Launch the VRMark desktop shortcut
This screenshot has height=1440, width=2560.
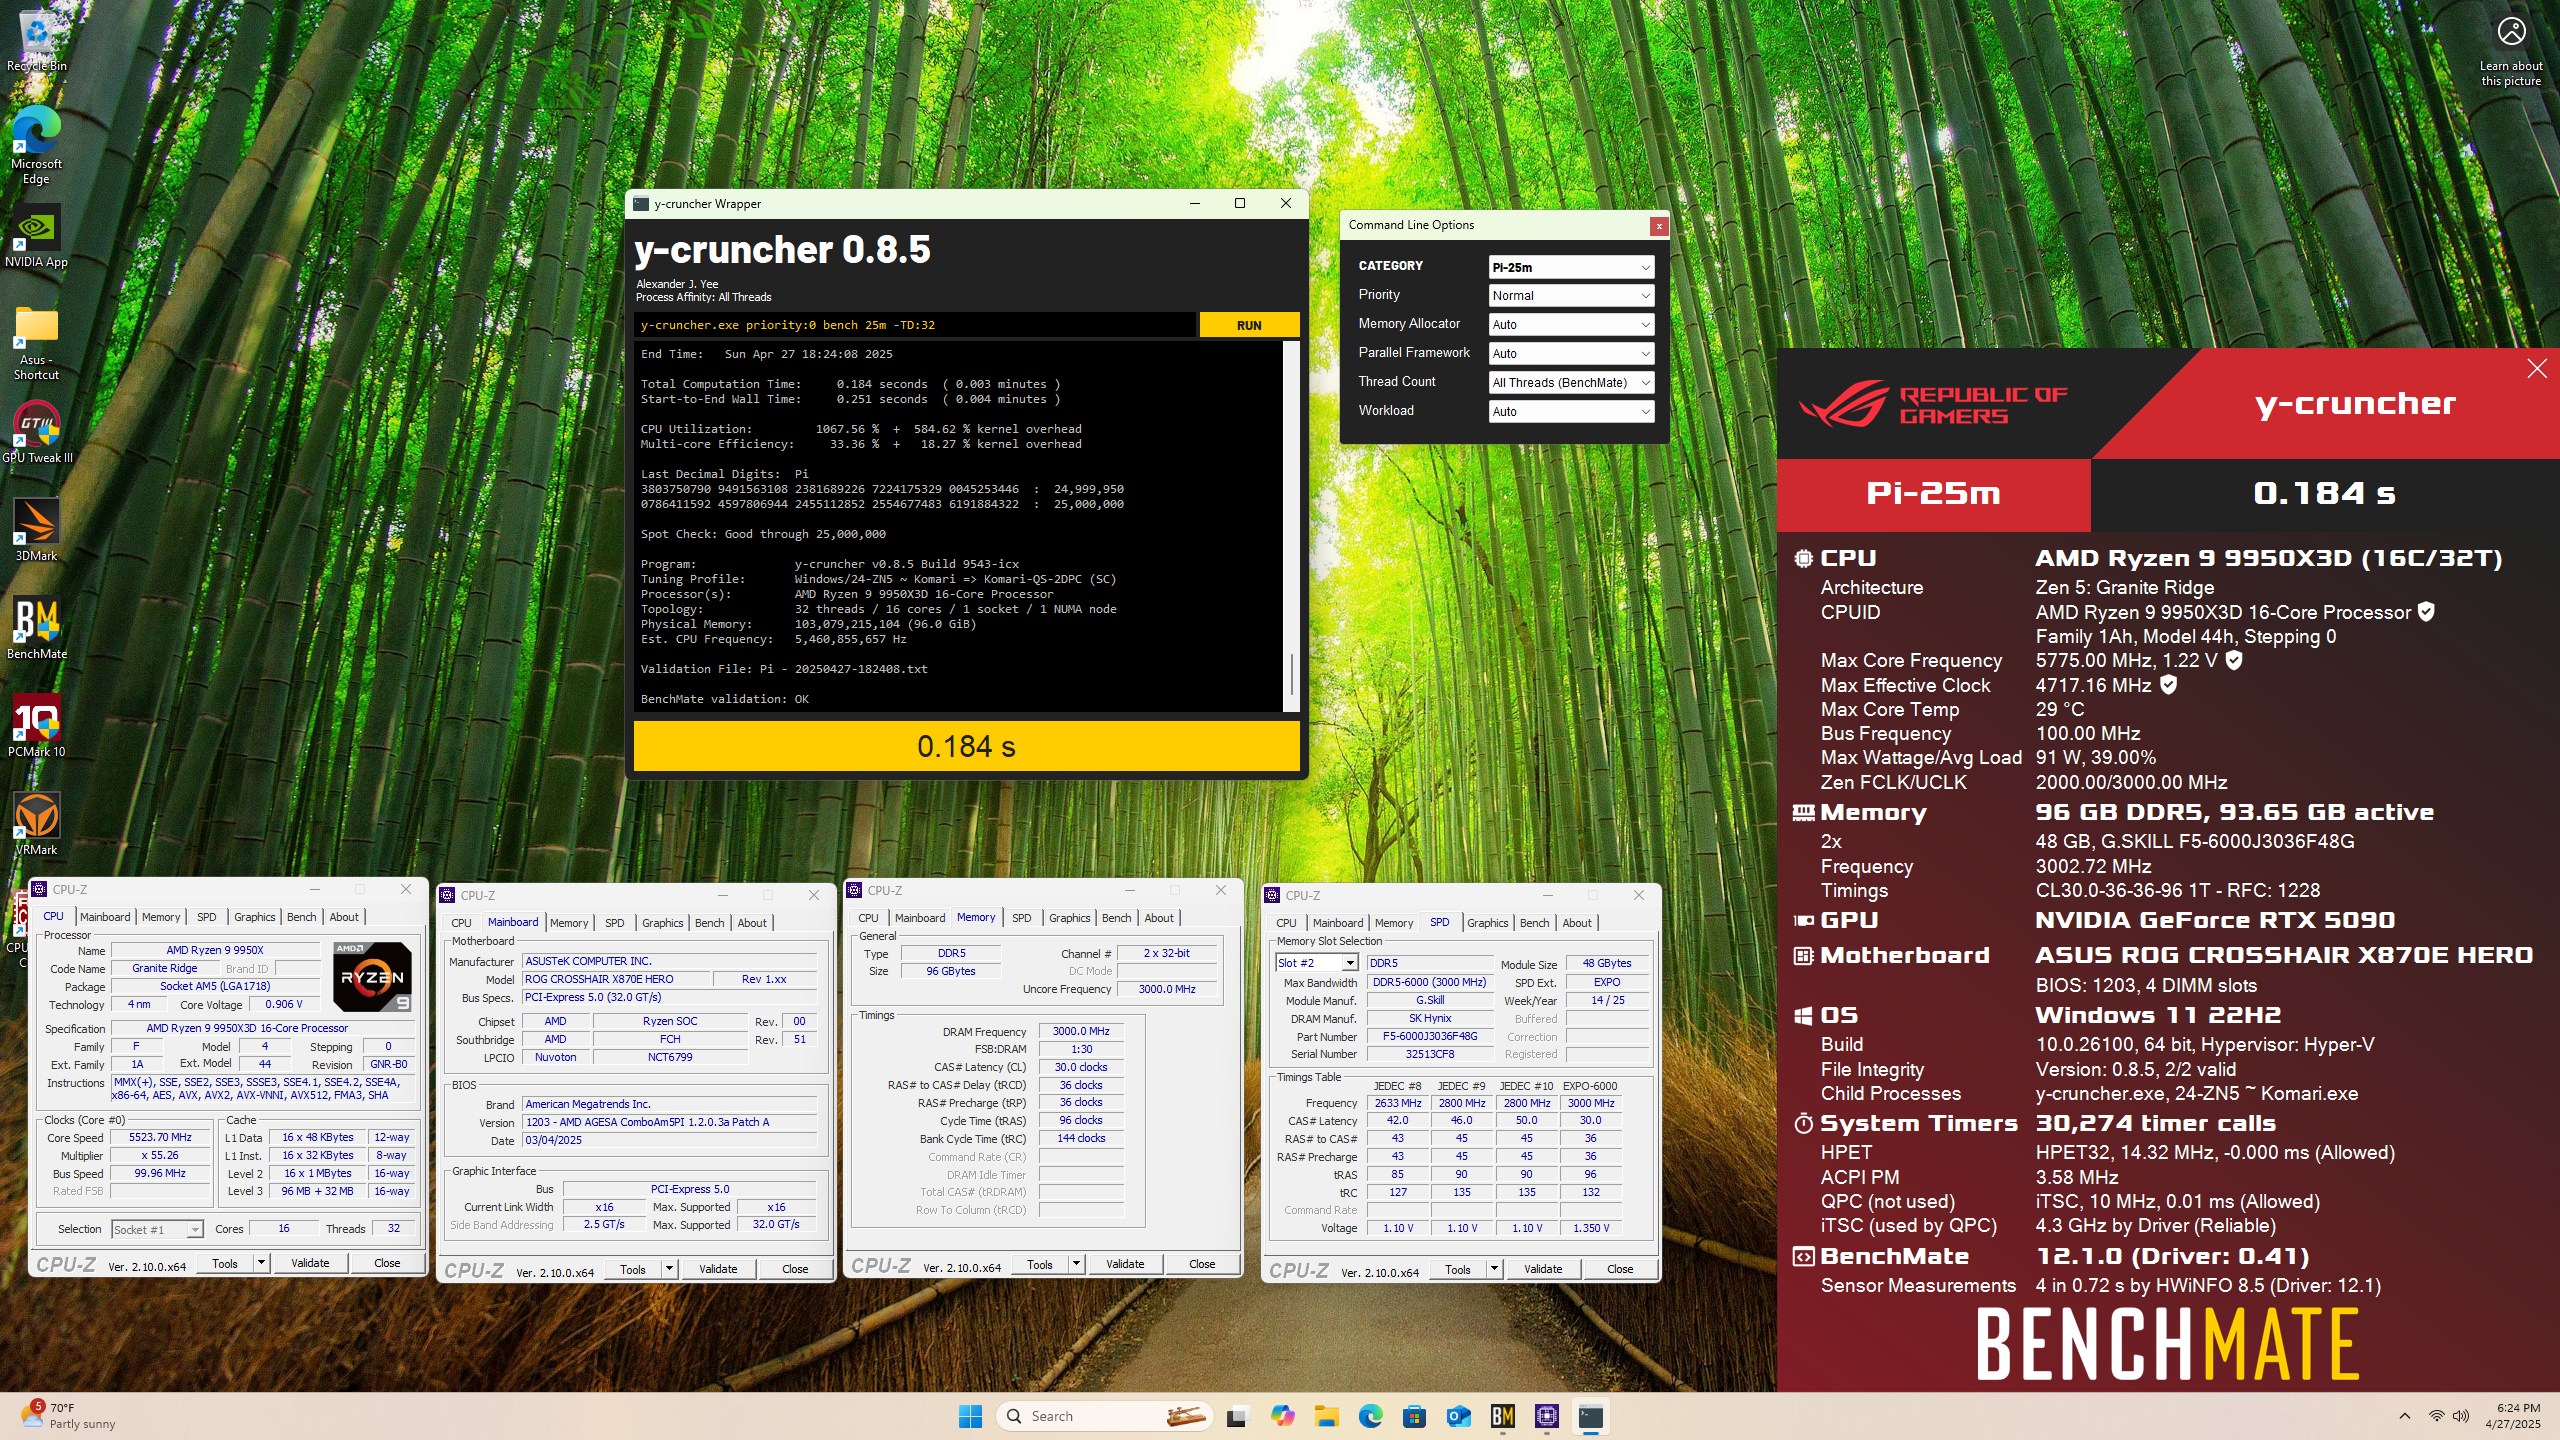[36, 824]
